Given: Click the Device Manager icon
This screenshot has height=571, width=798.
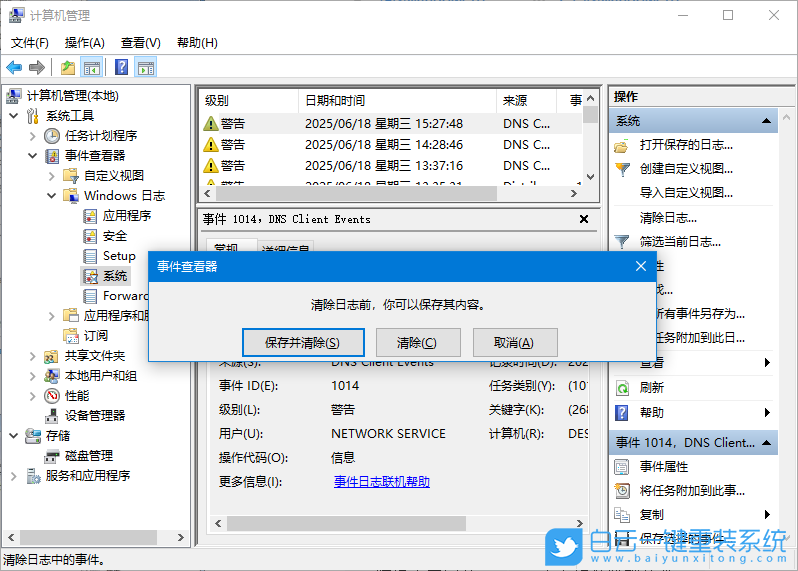Looking at the screenshot, I should coord(51,416).
